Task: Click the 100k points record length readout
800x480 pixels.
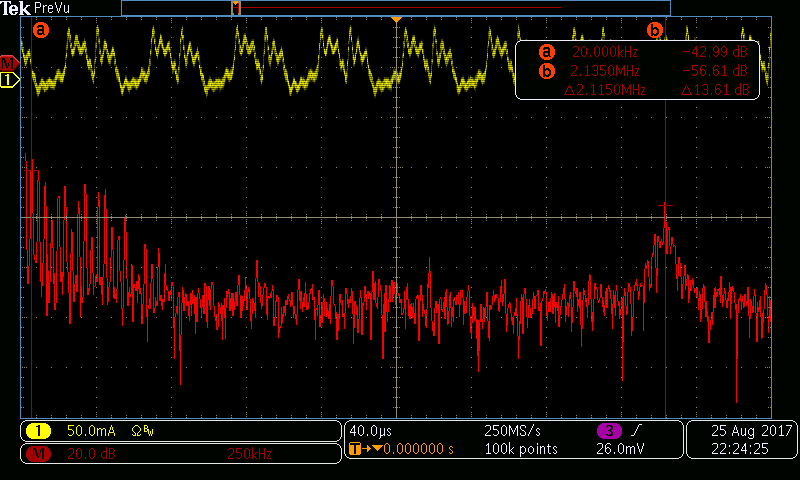Action: (520, 450)
